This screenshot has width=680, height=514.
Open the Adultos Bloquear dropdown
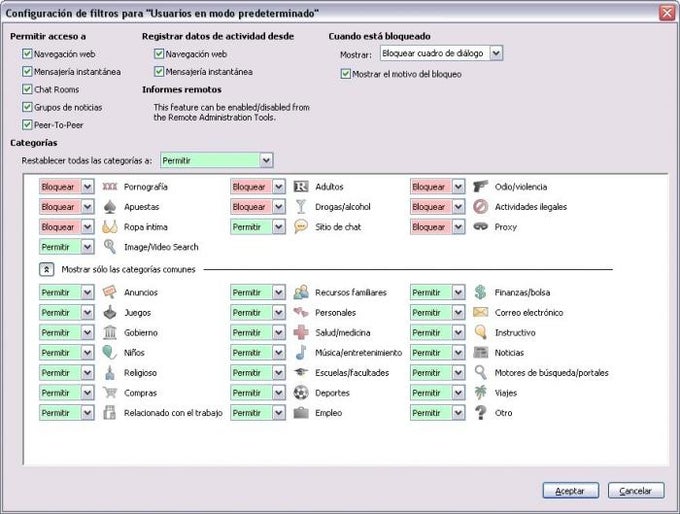(x=258, y=187)
